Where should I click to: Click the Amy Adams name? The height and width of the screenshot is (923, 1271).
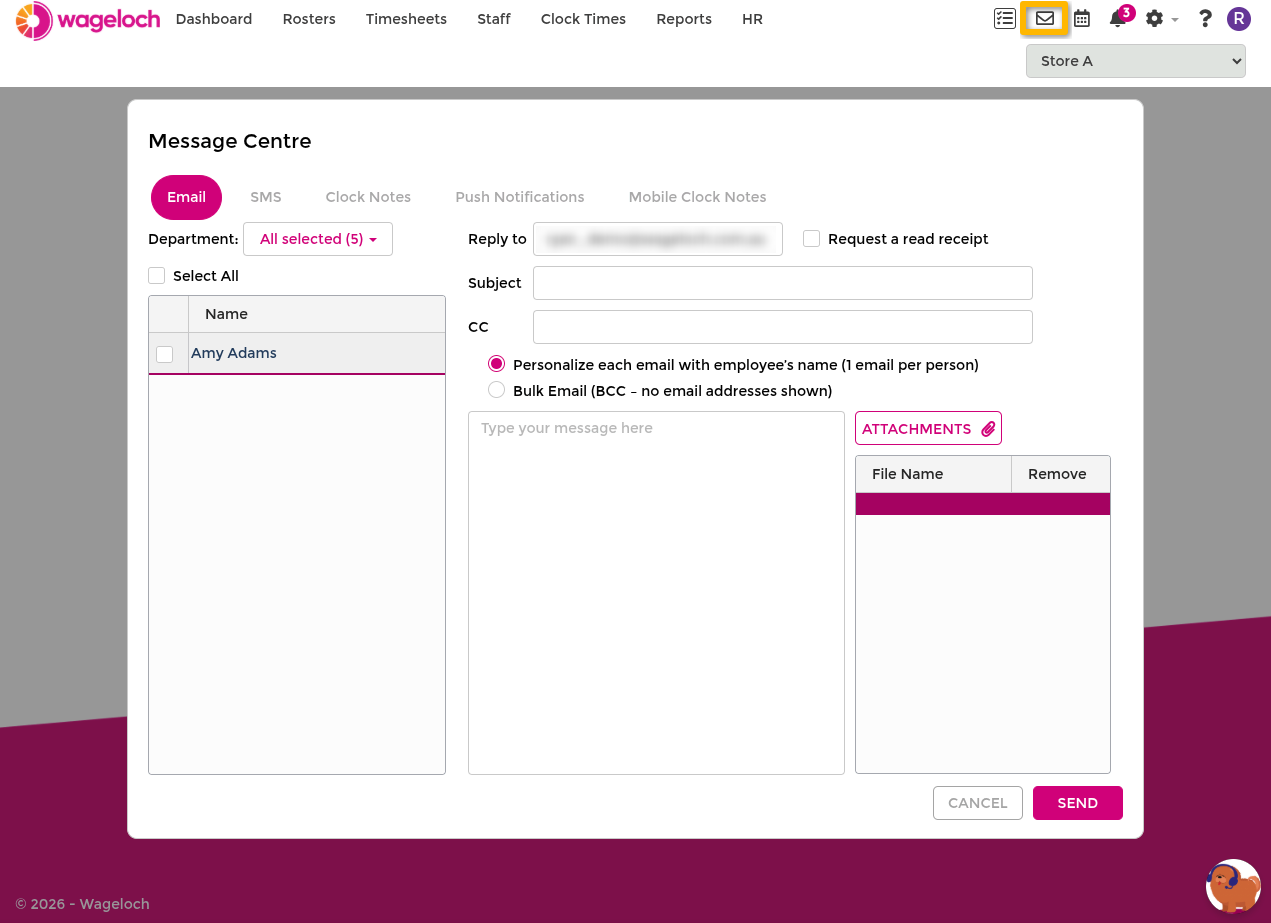click(234, 353)
